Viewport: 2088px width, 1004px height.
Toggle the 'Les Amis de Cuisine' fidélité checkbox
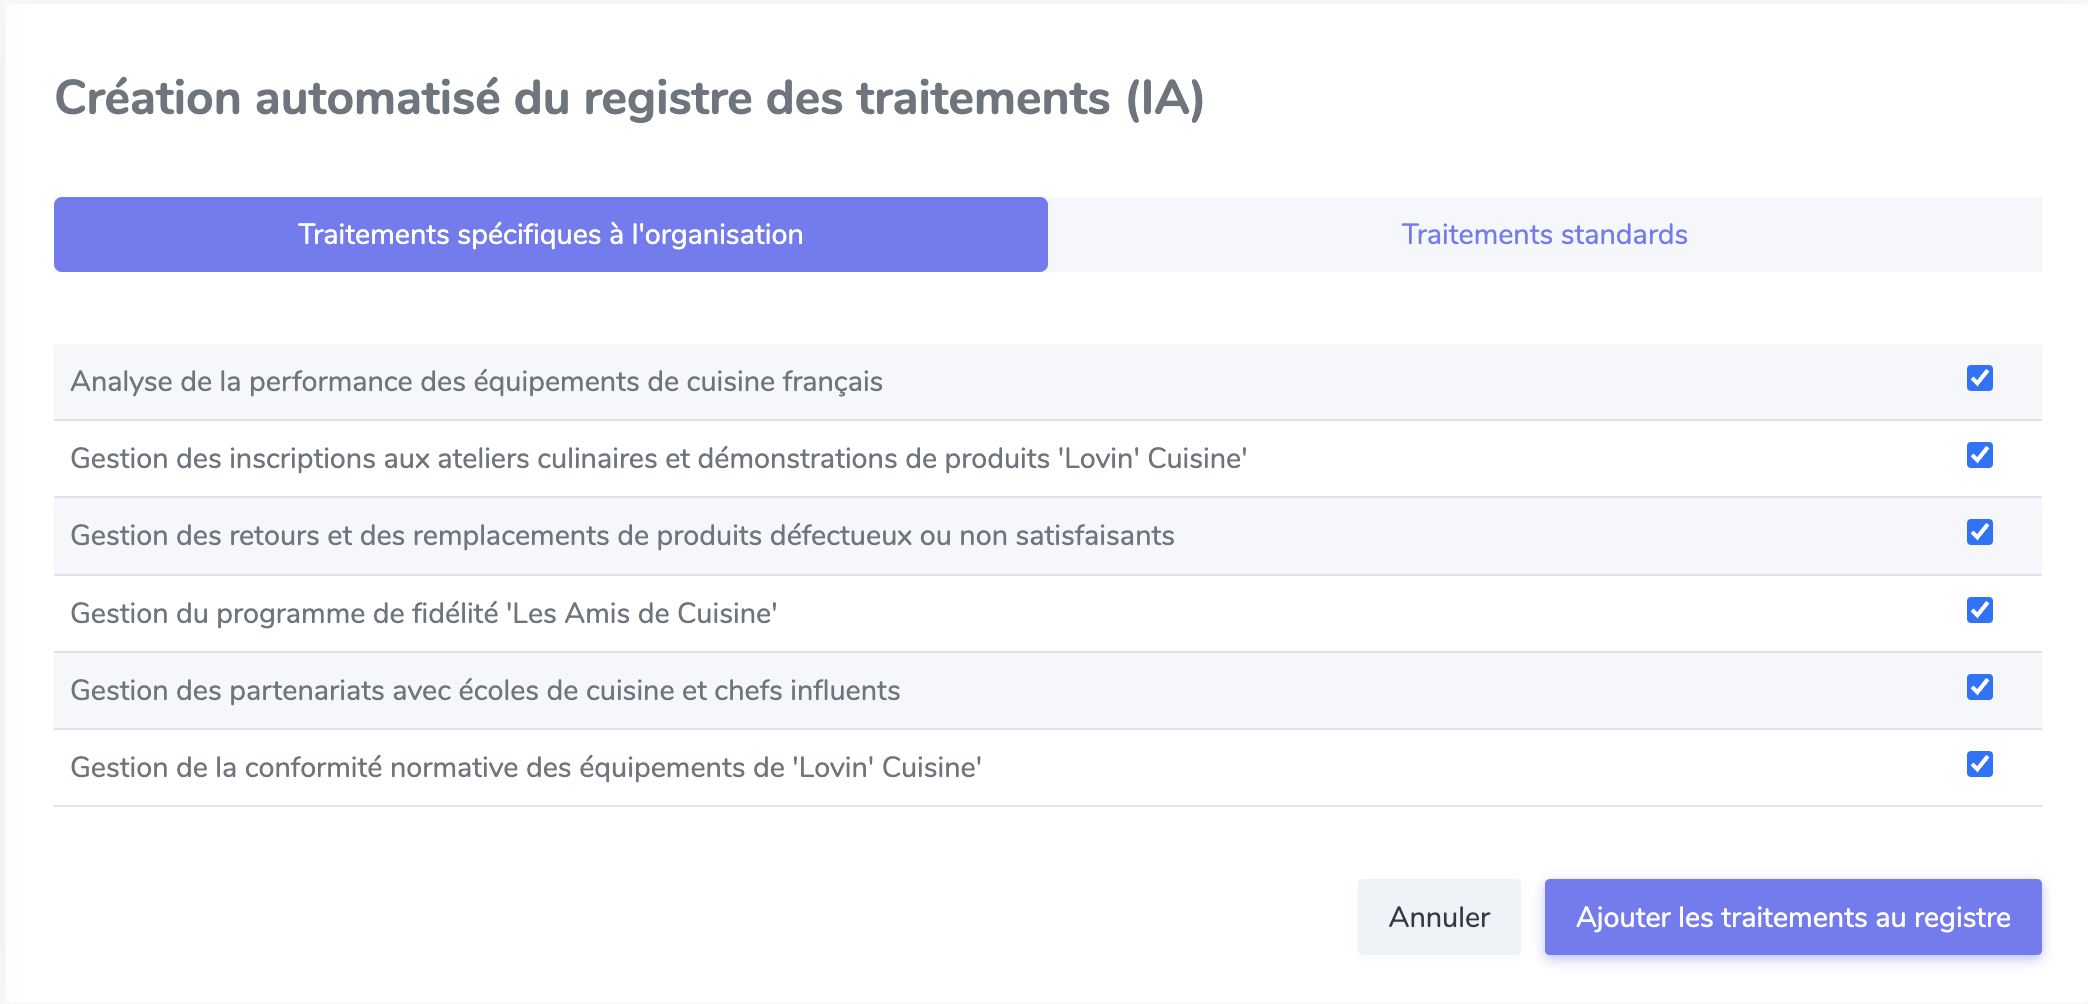point(1979,610)
